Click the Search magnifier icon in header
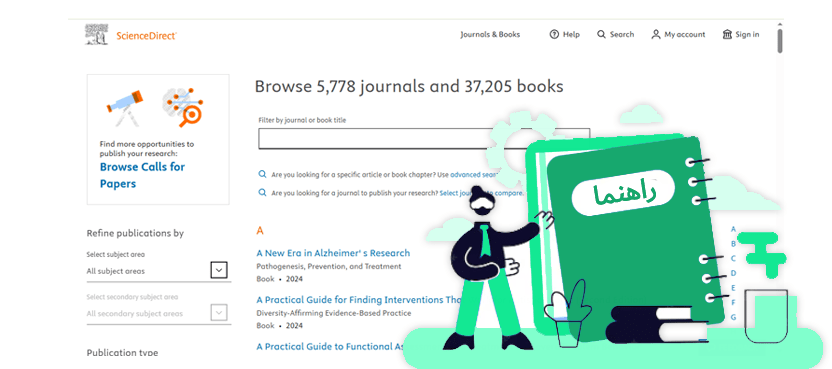 pyautogui.click(x=601, y=35)
